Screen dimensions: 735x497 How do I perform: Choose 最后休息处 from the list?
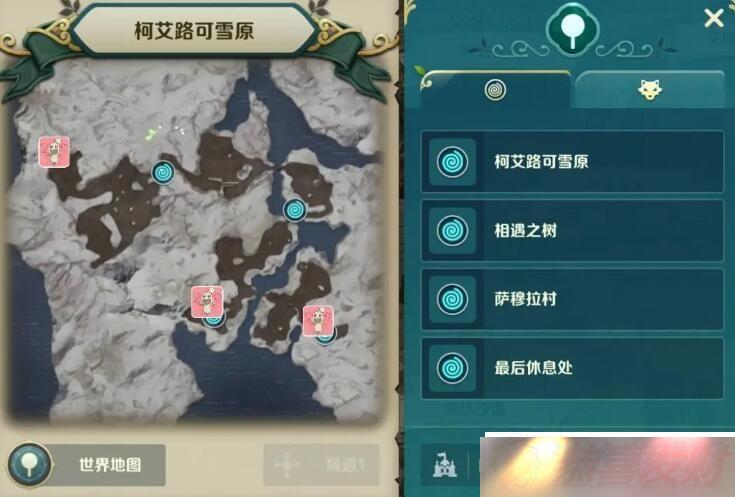coord(572,368)
